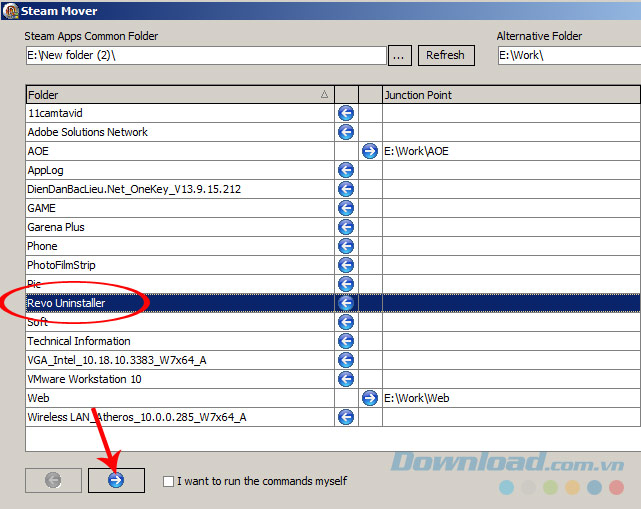Screen dimensions: 641x509
Task: Sort list by the Folder column header
Action: 180,95
